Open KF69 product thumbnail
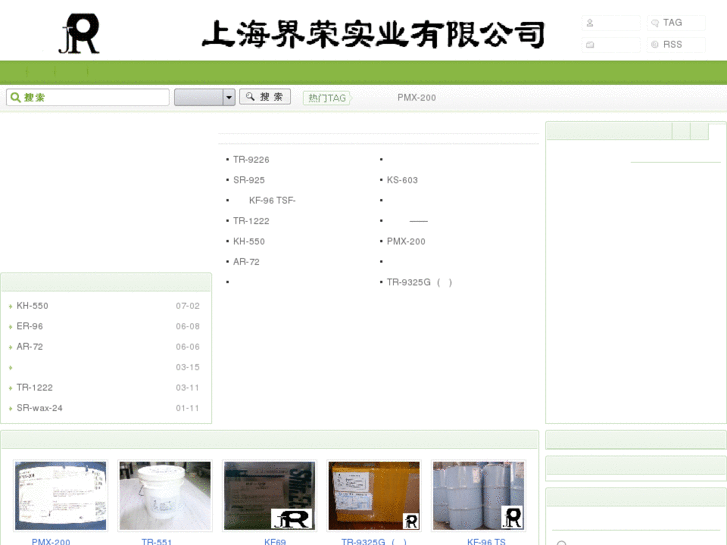727x545 pixels. [x=269, y=495]
